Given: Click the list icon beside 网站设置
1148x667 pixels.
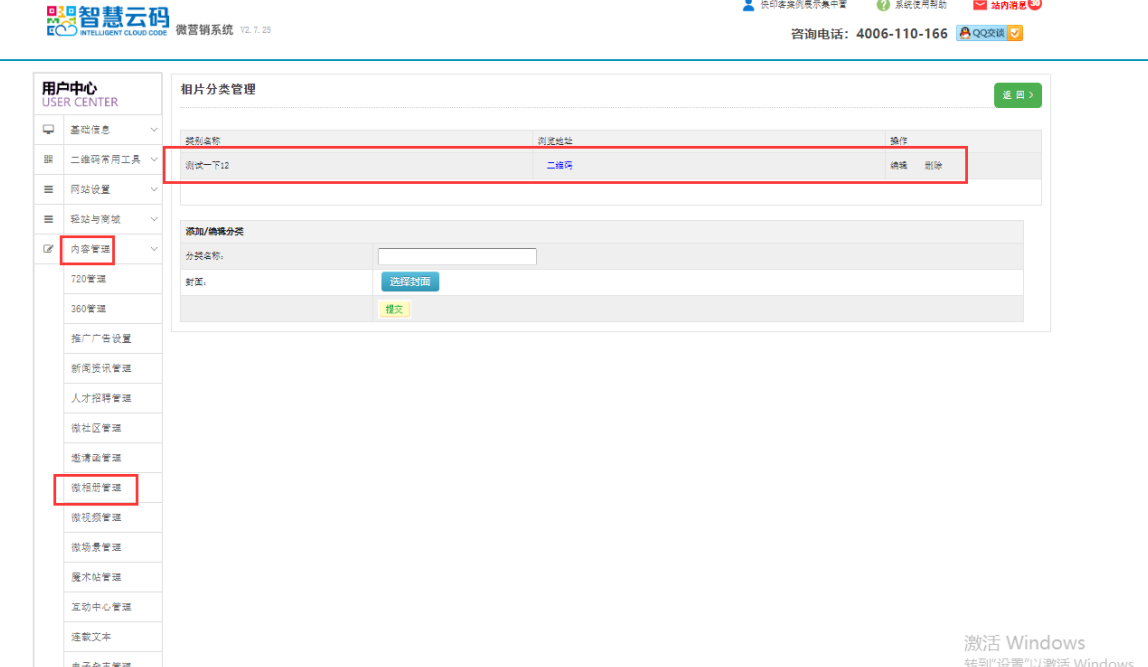Looking at the screenshot, I should tap(48, 190).
